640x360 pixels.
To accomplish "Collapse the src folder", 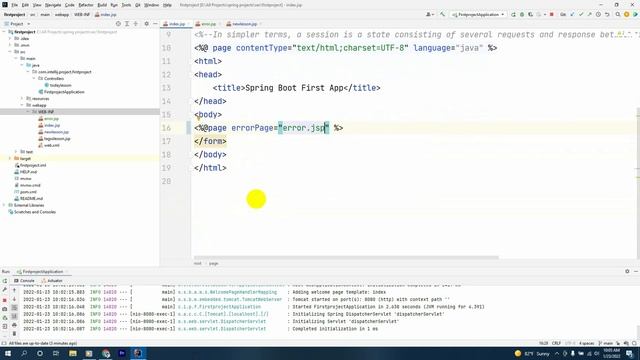I will [10, 52].
